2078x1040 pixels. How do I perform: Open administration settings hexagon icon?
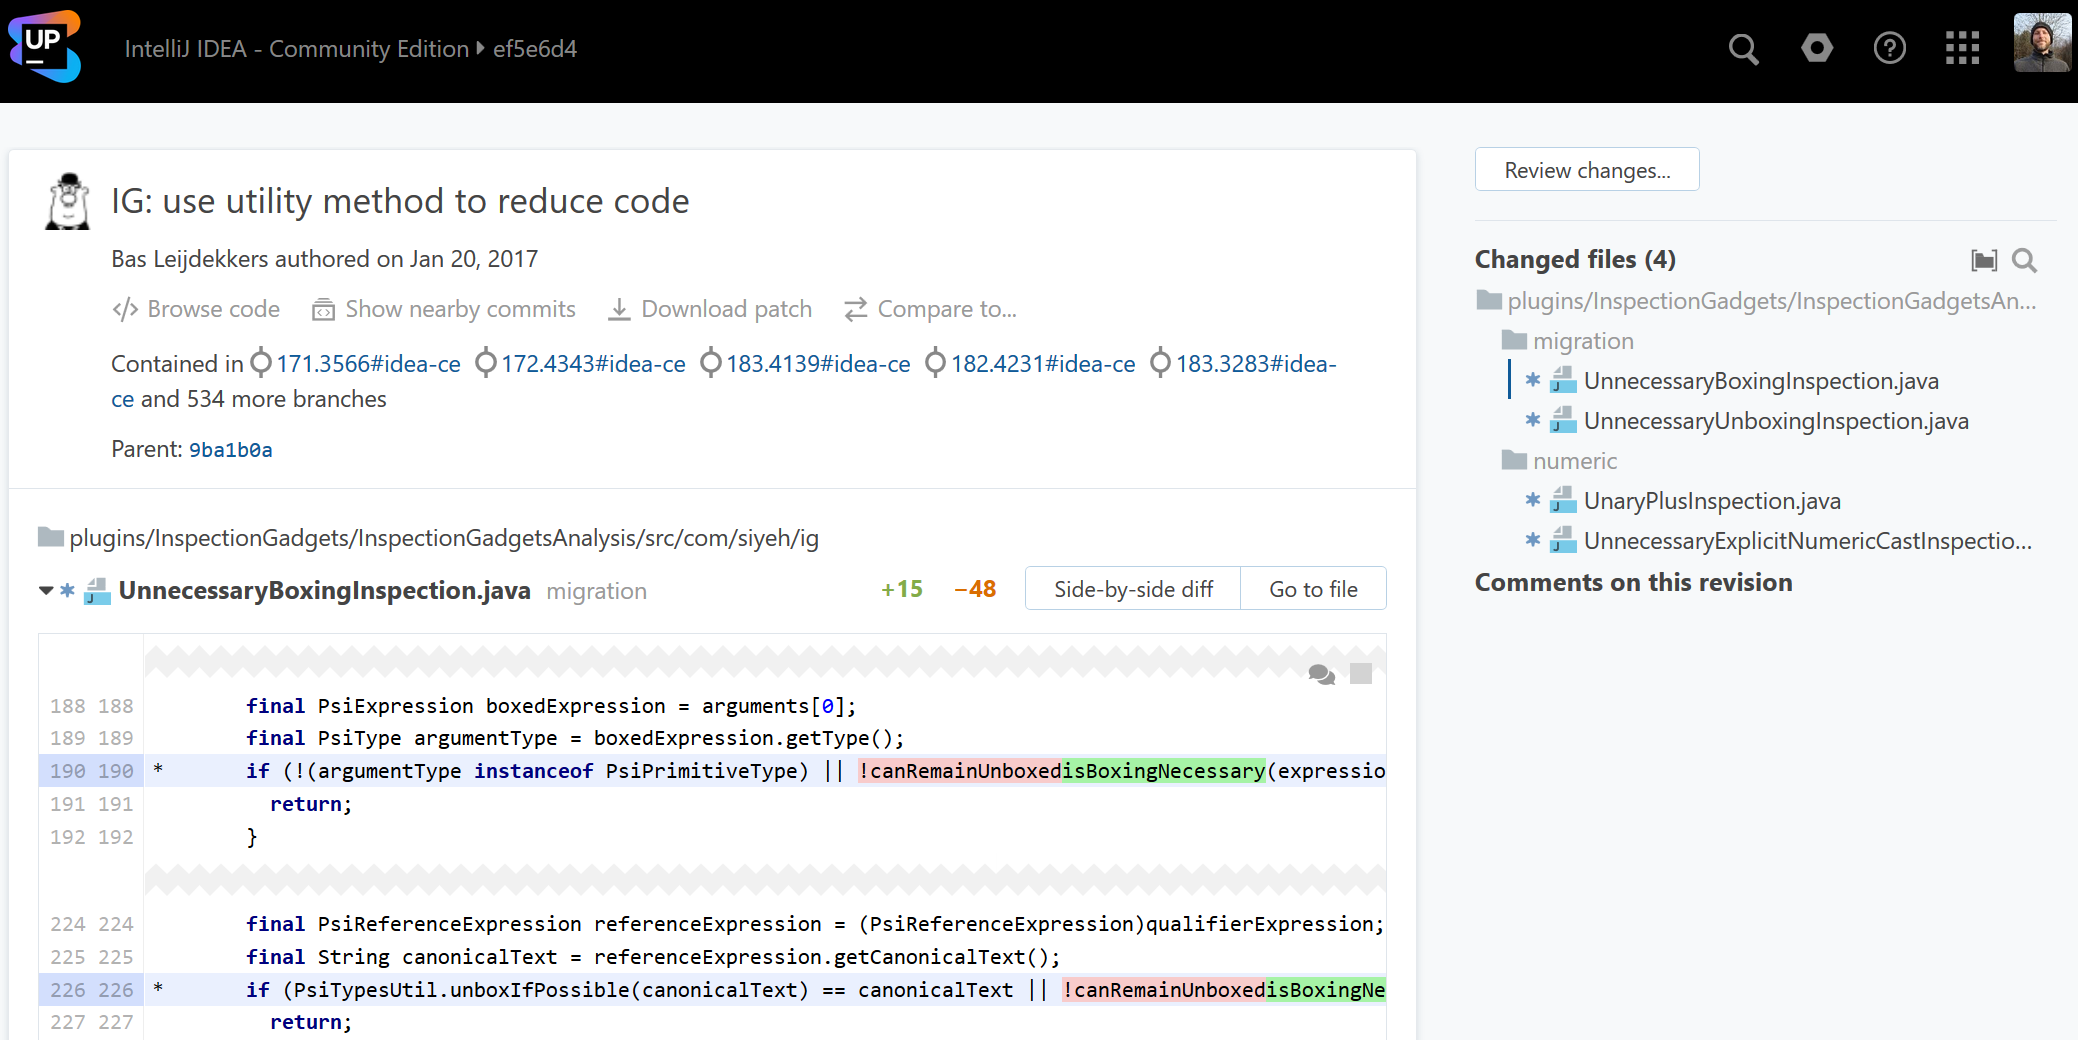point(1816,48)
